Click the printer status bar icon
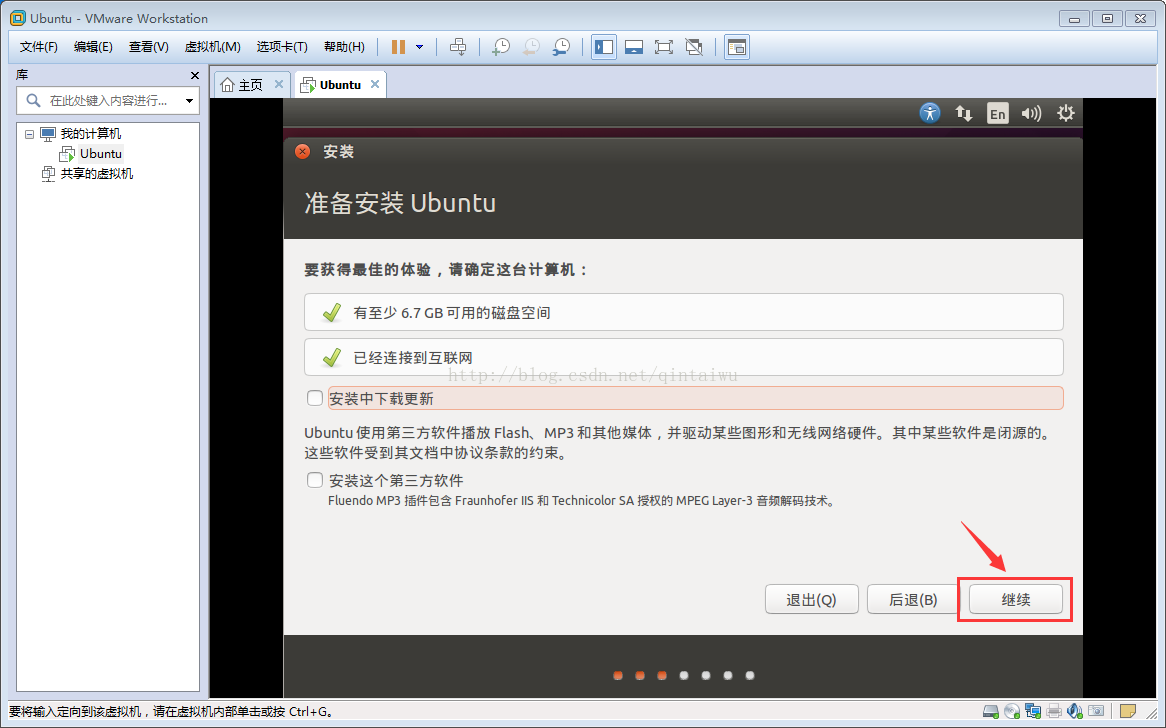 (1054, 712)
